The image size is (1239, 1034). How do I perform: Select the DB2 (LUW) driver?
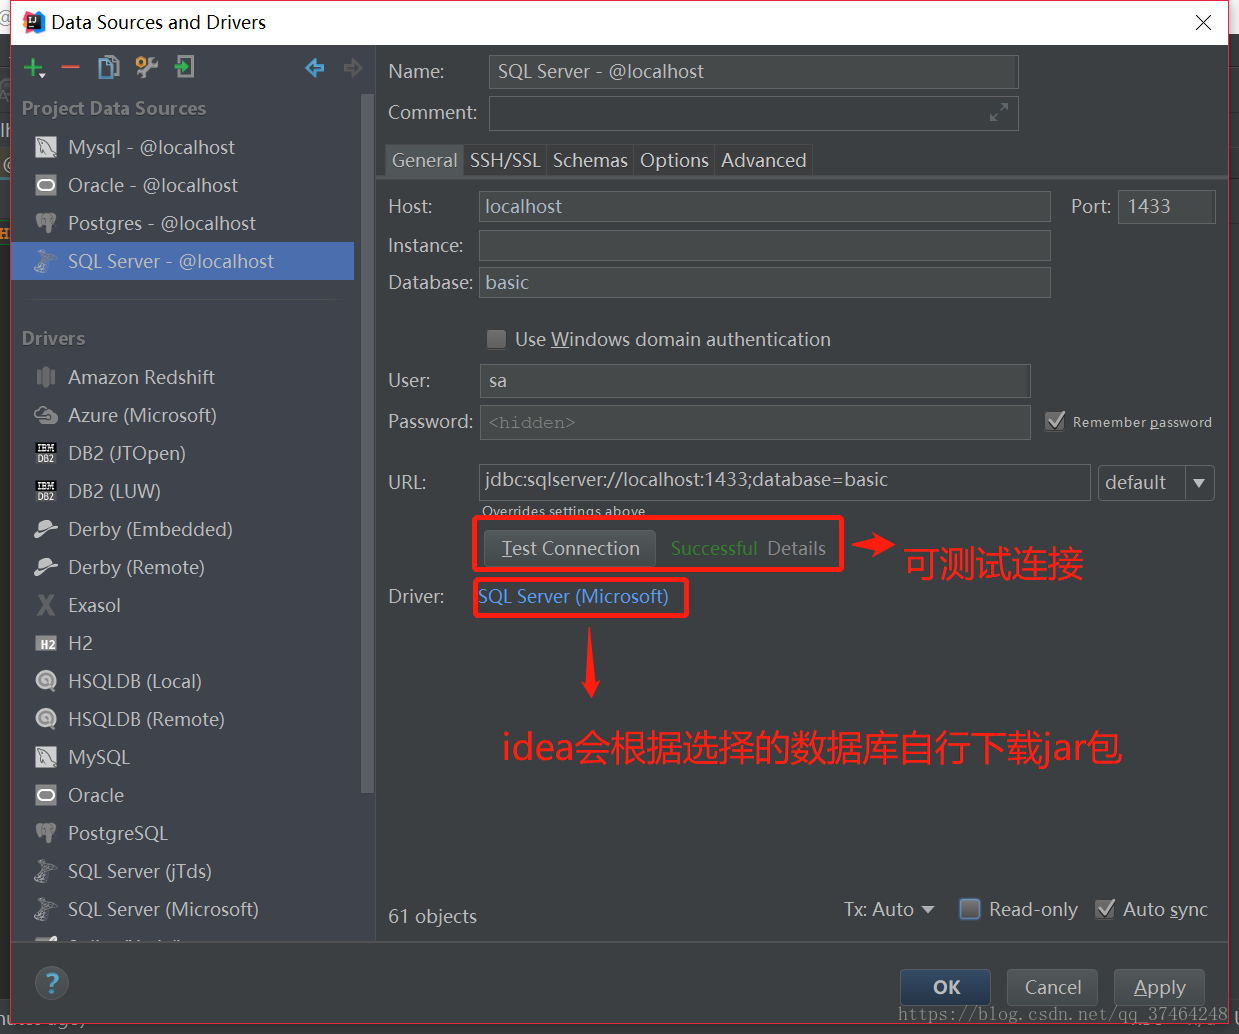coord(182,491)
